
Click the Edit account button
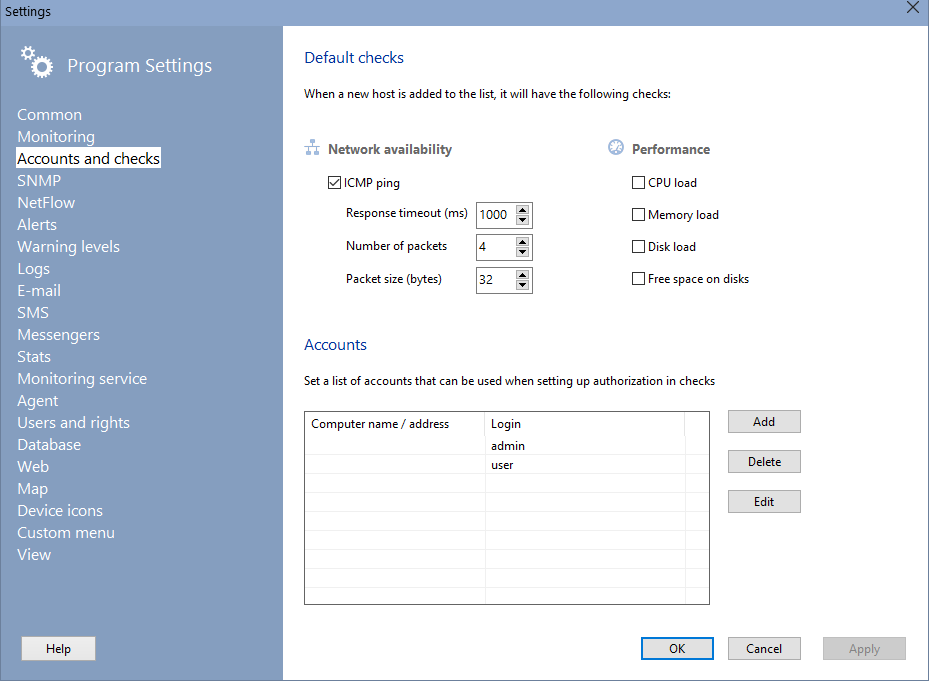pyautogui.click(x=764, y=502)
